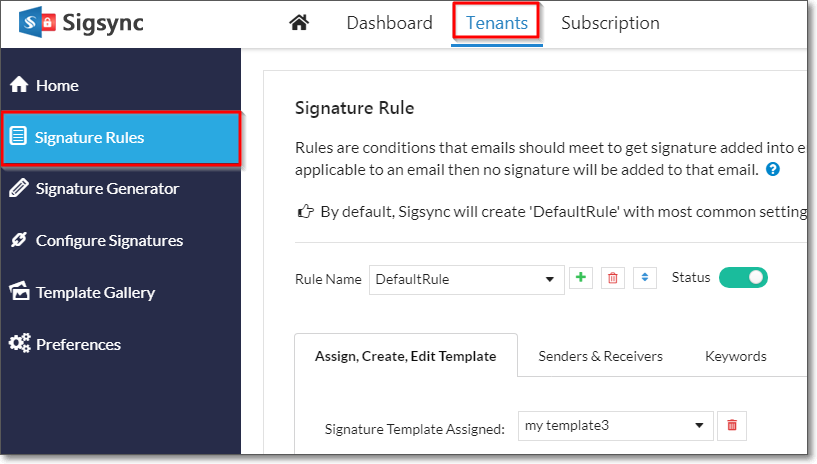Click the Signature Generator pencil icon
The width and height of the screenshot is (817, 464).
tap(19, 188)
